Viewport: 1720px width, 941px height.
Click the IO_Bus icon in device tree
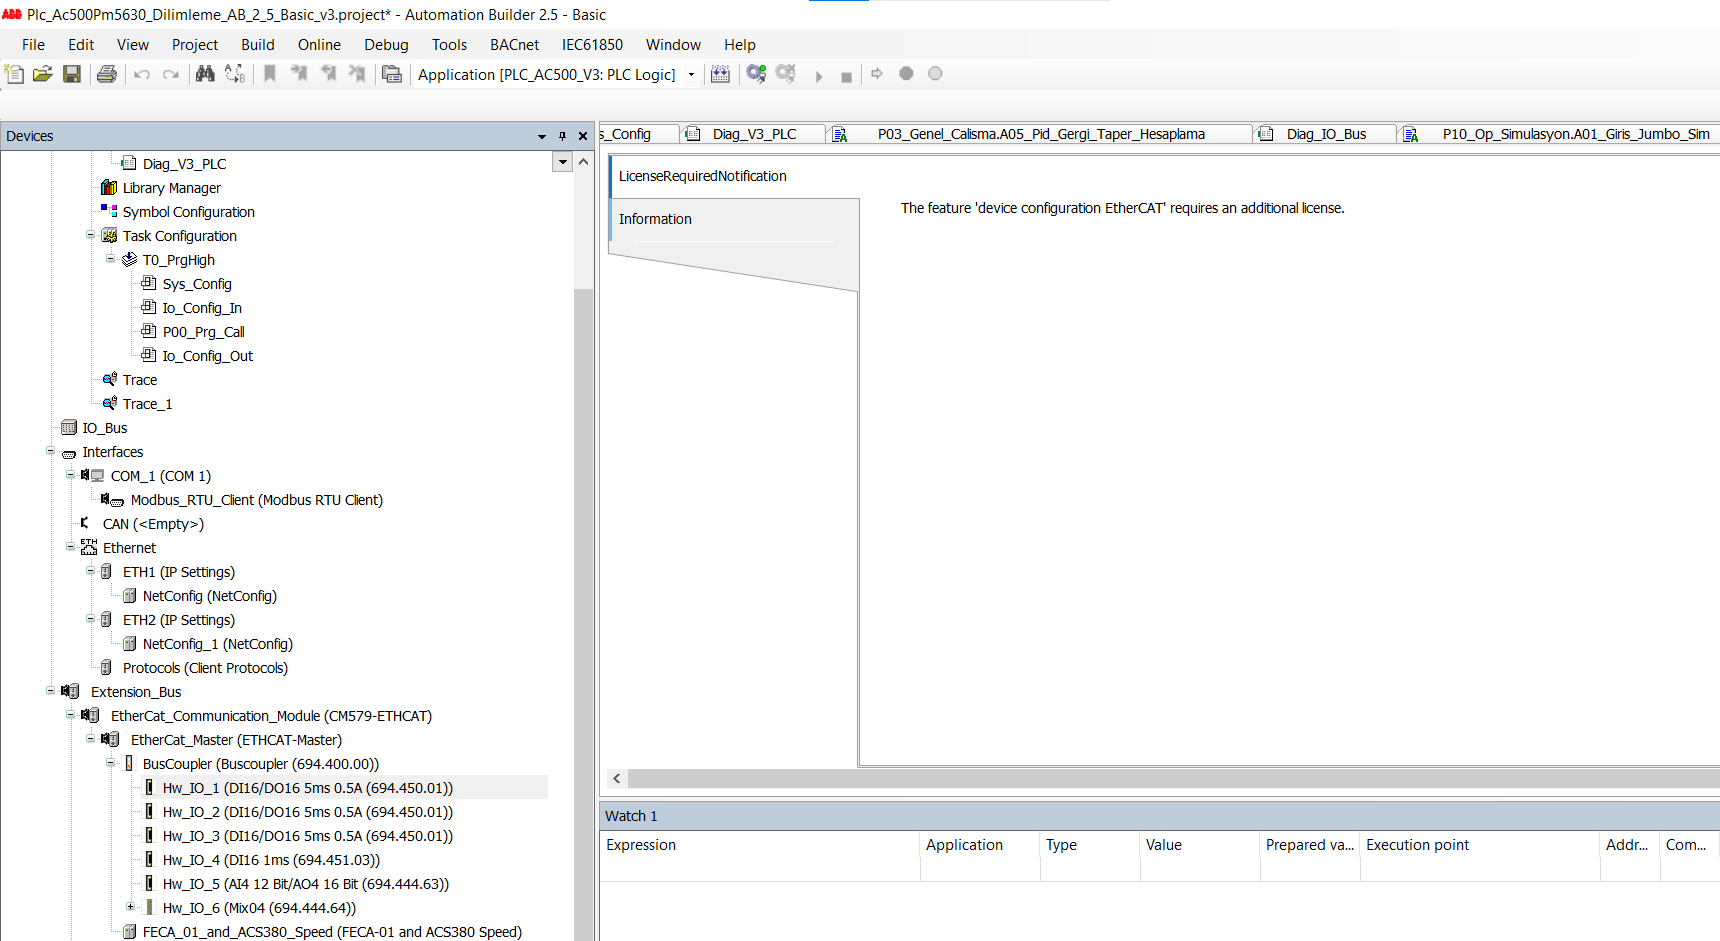click(x=69, y=428)
